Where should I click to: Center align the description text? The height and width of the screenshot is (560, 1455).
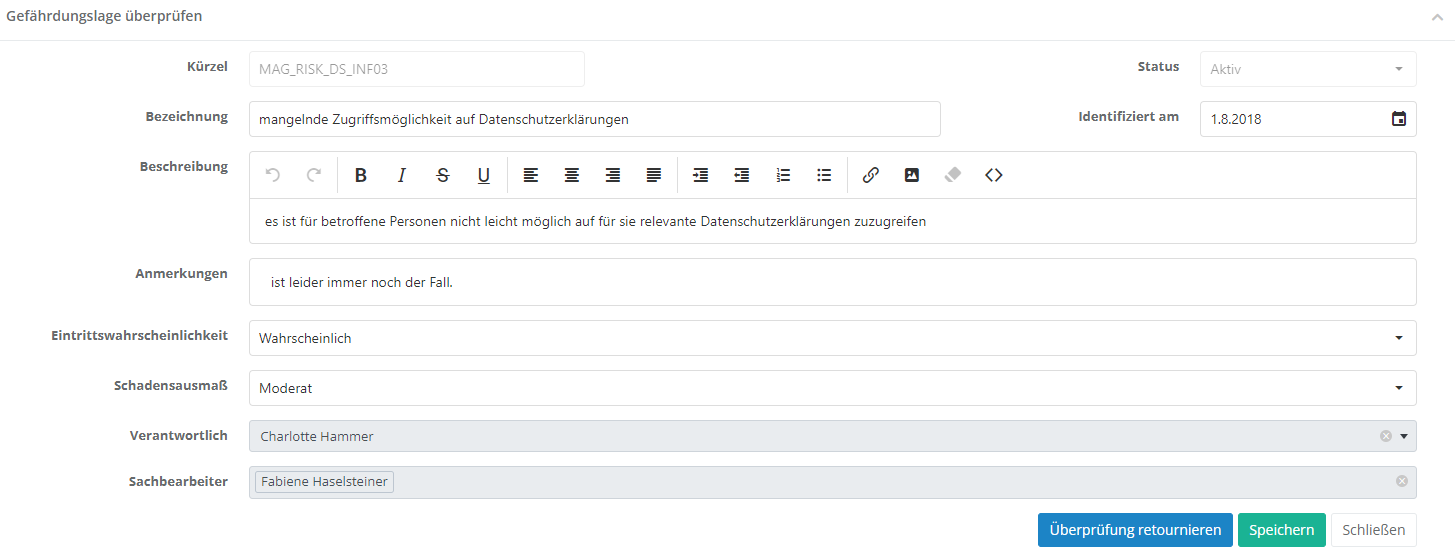pyautogui.click(x=572, y=175)
